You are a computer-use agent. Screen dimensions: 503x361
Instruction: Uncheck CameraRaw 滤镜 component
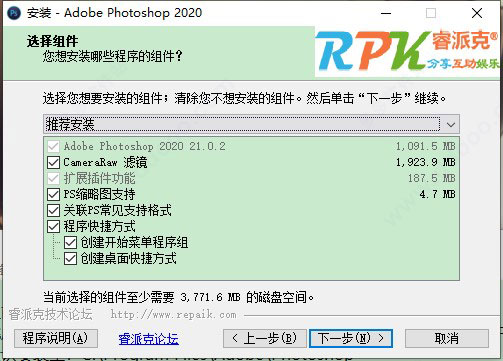53,162
